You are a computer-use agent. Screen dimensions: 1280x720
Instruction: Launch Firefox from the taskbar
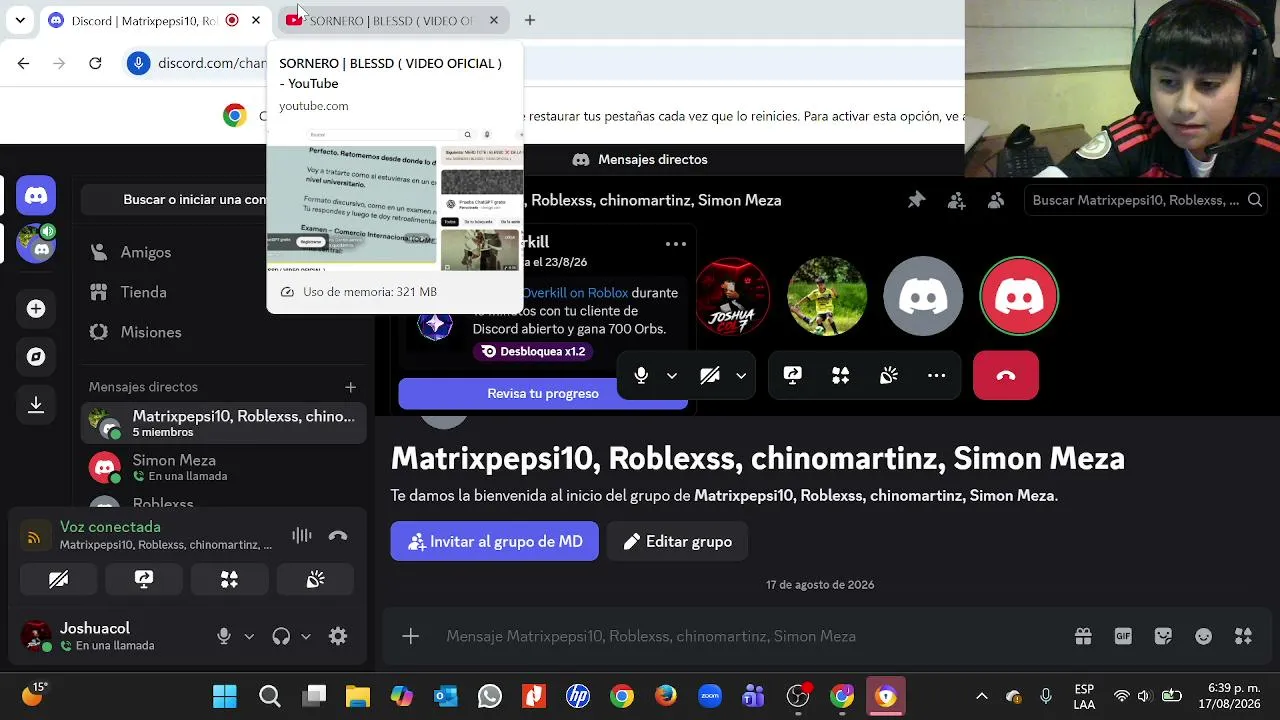pos(666,696)
